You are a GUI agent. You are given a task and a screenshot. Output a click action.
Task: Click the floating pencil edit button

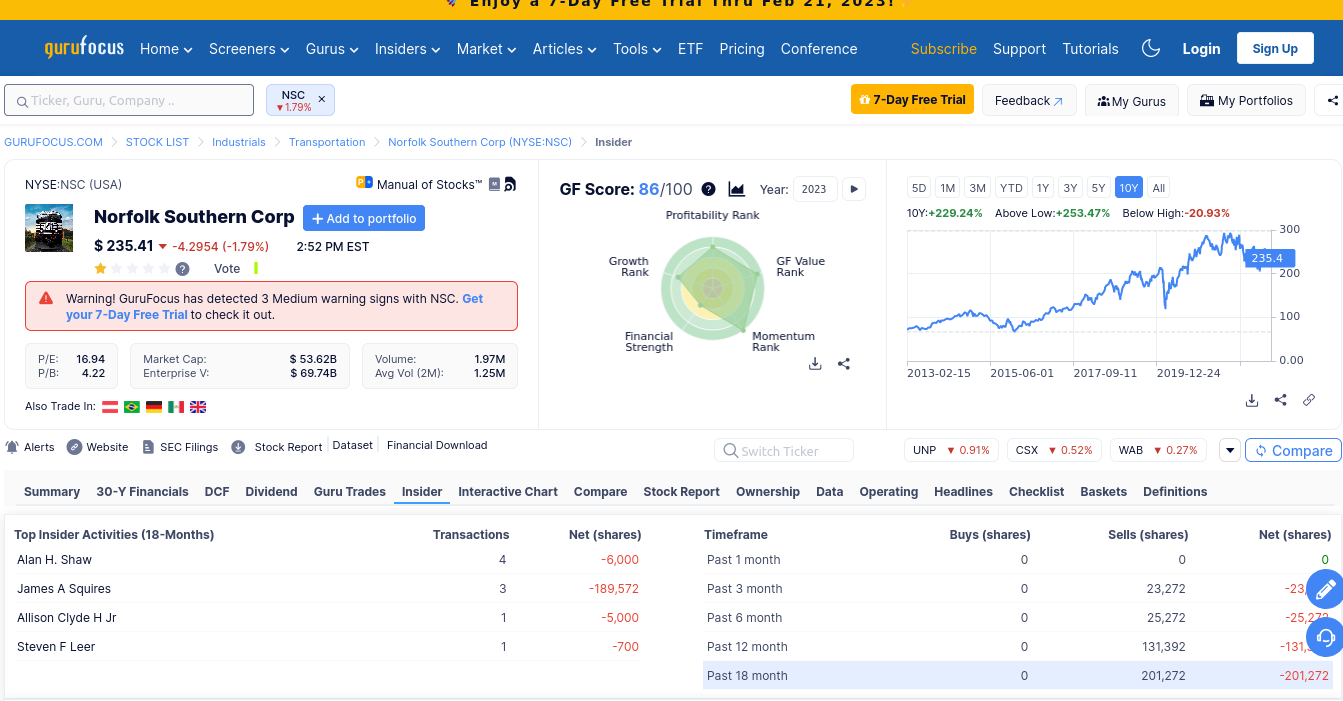click(1325, 589)
